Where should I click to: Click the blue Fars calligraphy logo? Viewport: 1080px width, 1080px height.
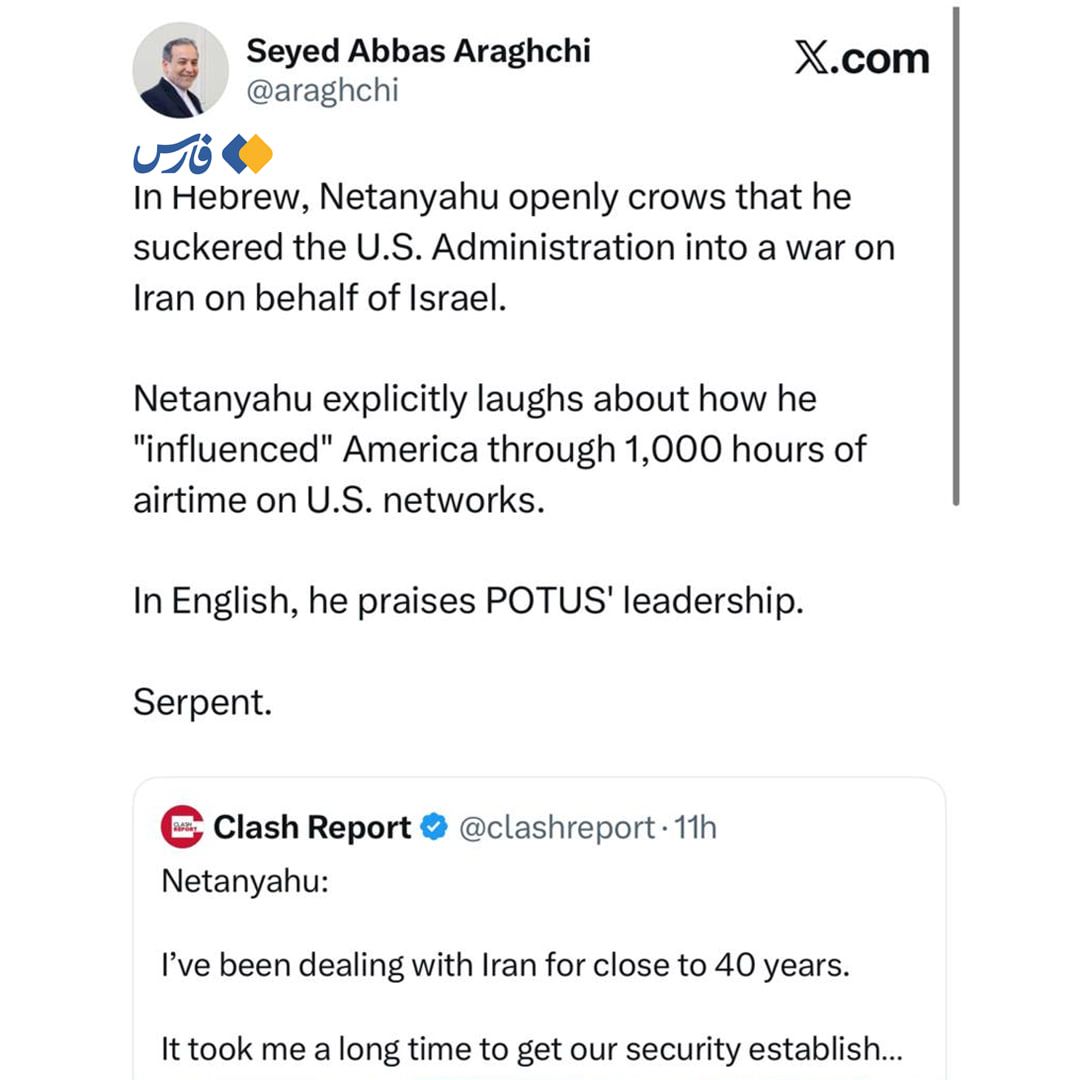tap(172, 153)
